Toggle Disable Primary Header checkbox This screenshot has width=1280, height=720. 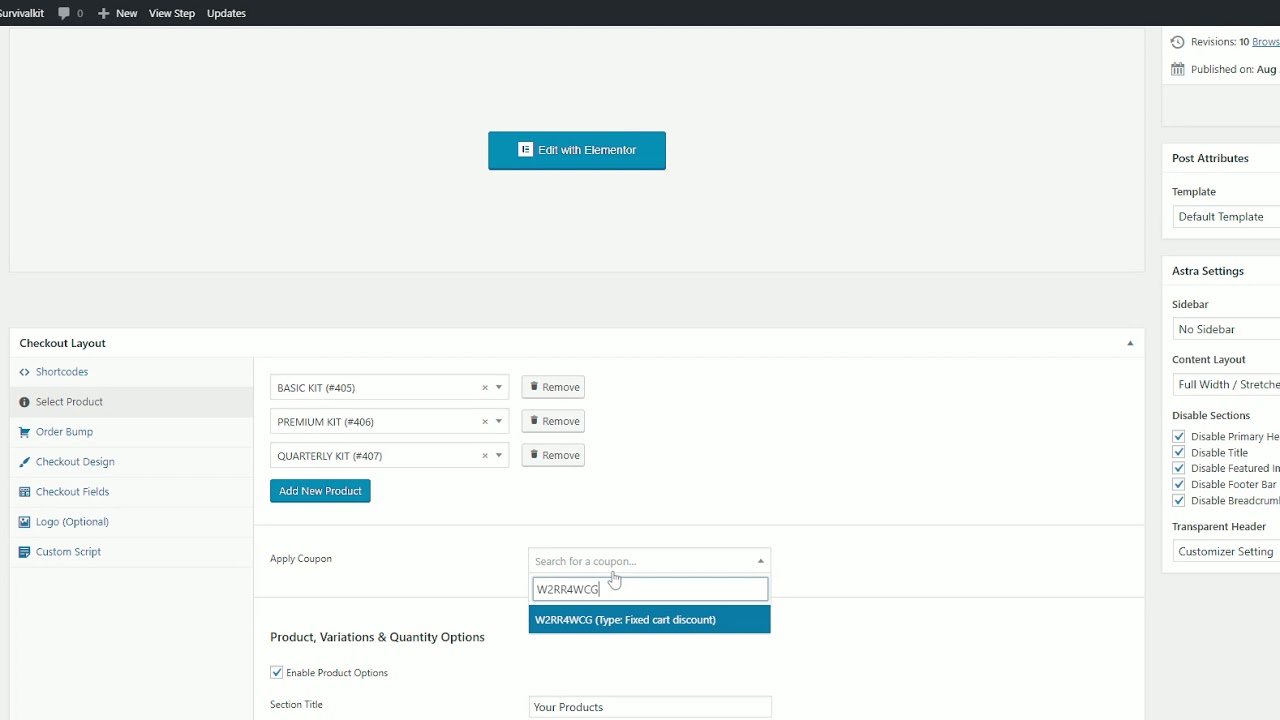click(x=1179, y=437)
